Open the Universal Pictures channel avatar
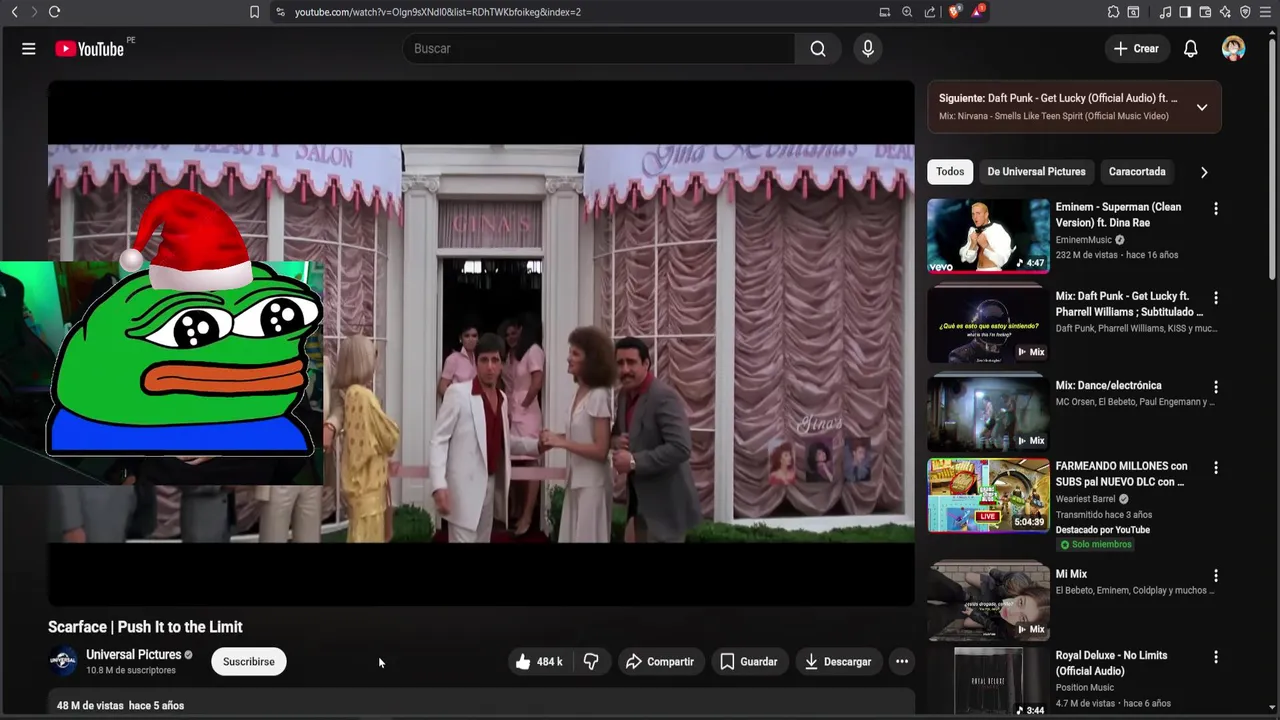 (x=63, y=661)
